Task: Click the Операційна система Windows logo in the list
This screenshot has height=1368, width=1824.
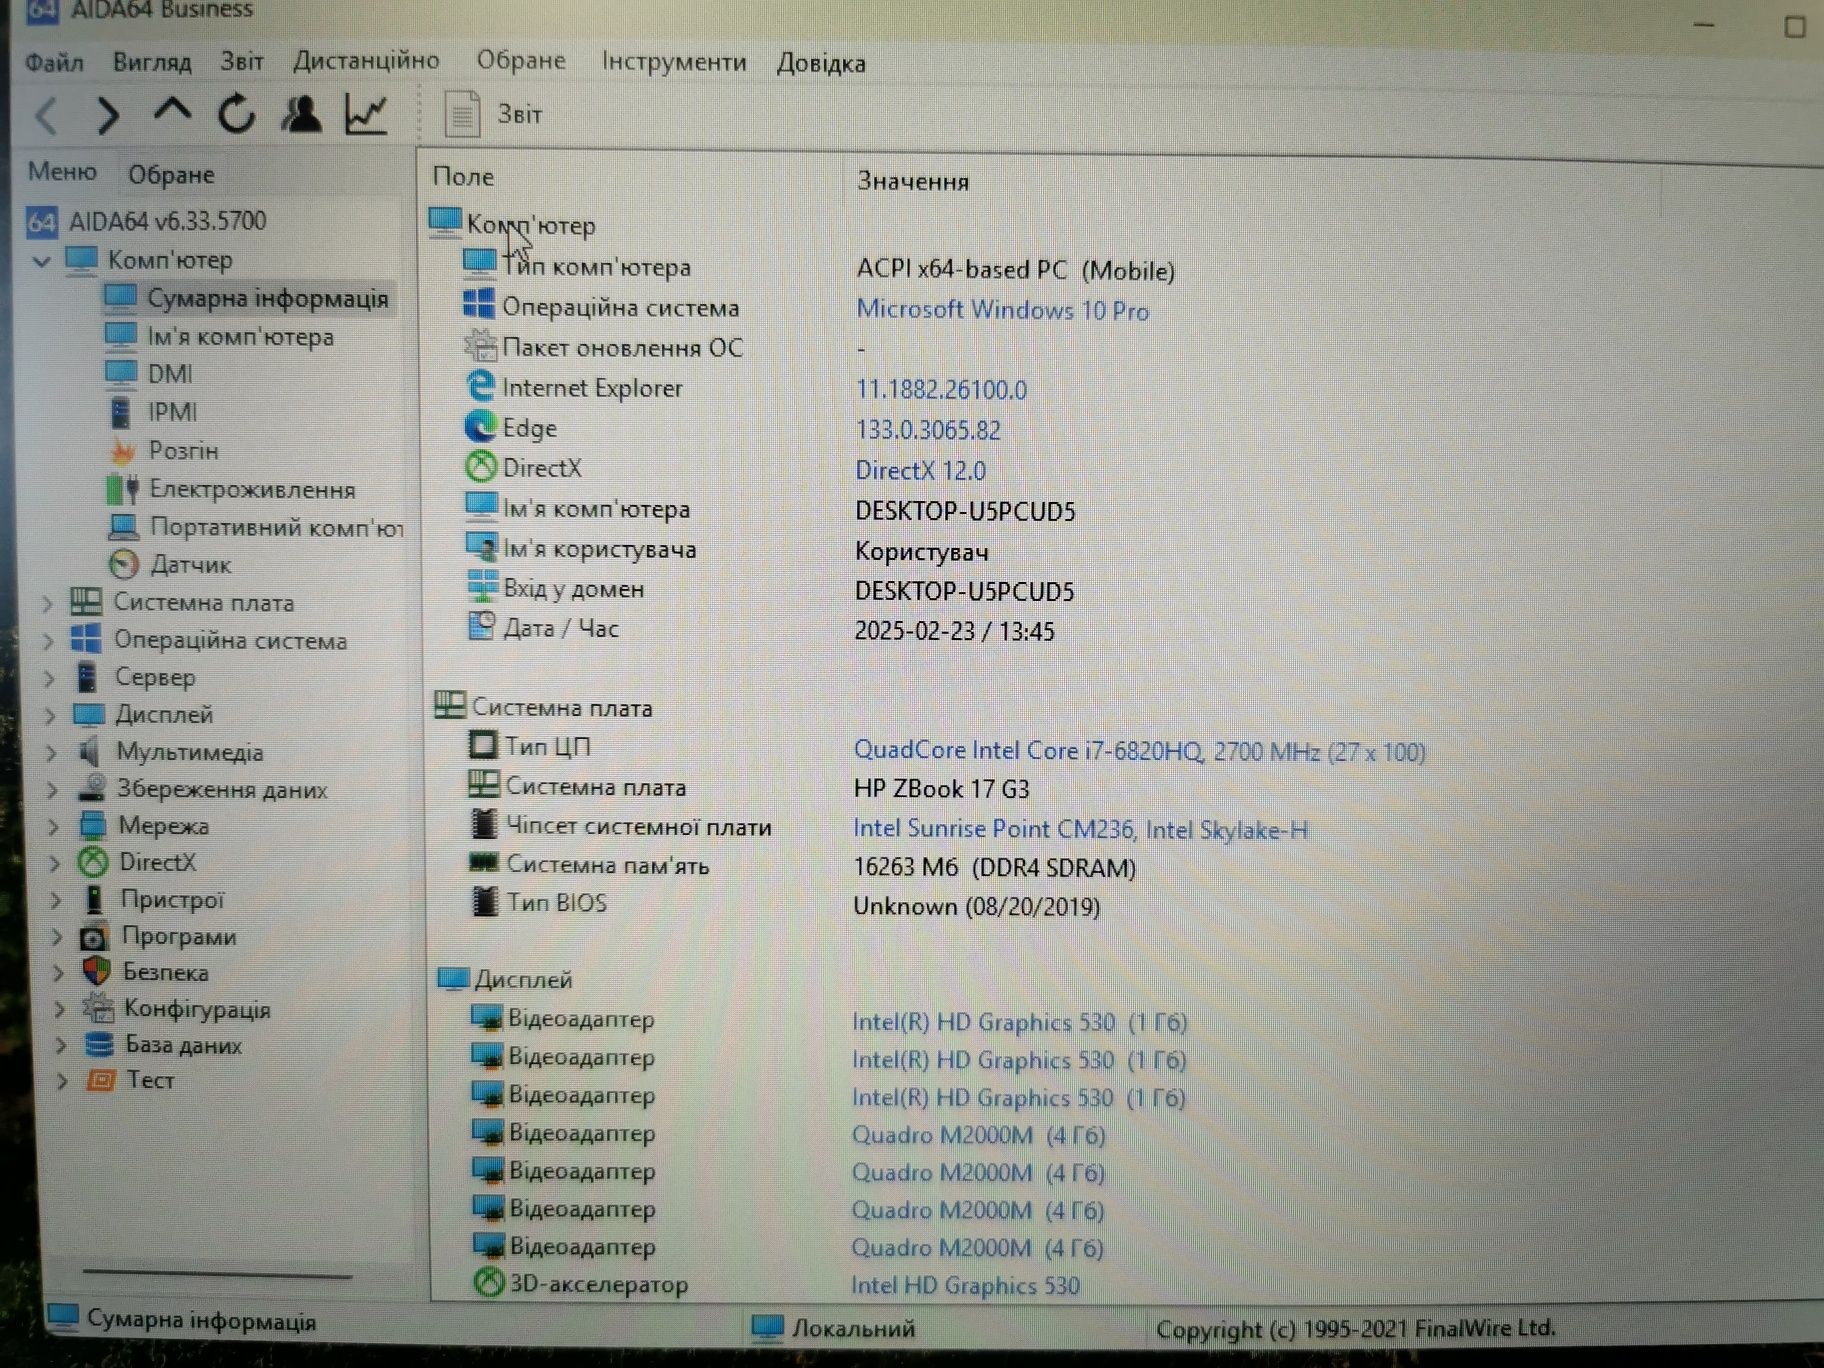Action: (x=479, y=305)
